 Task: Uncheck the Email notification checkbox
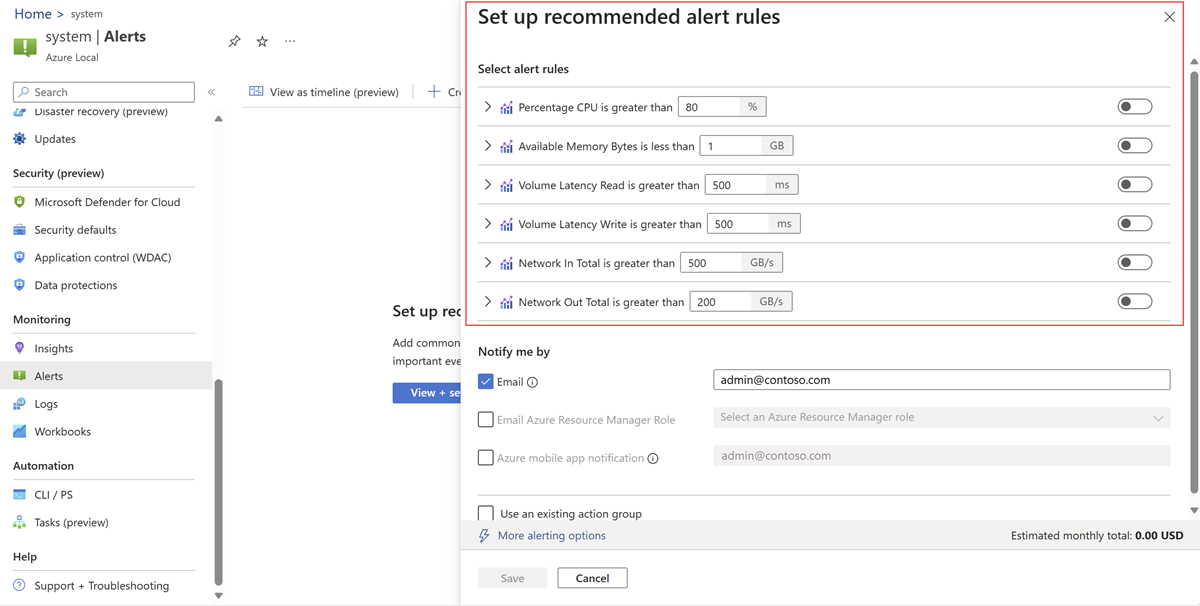coord(486,381)
